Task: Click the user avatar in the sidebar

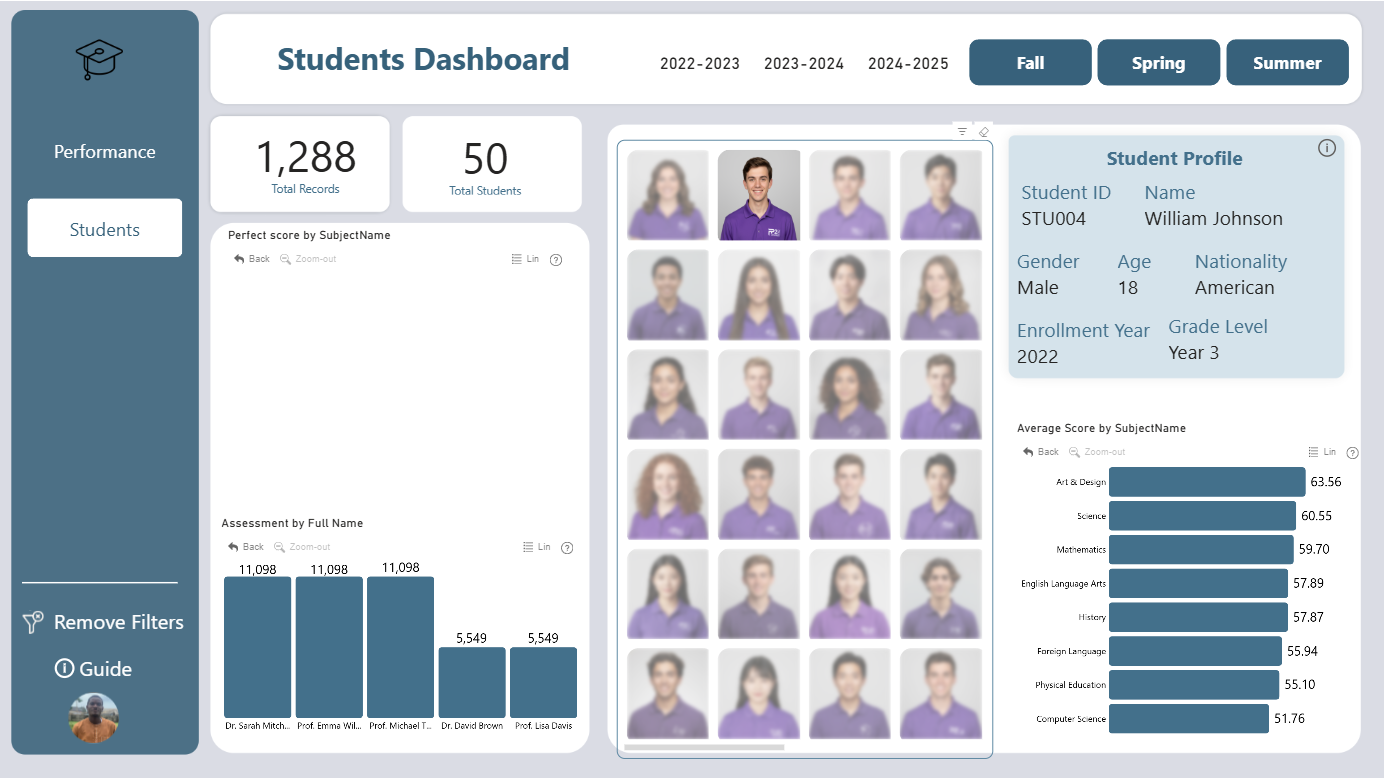Action: (93, 718)
